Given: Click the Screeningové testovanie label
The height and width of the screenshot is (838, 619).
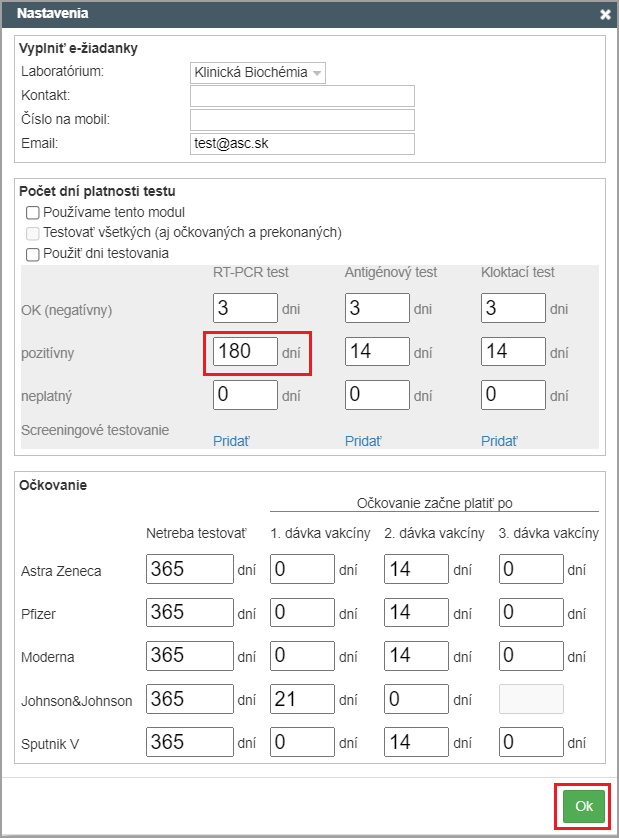Looking at the screenshot, I should coord(95,430).
